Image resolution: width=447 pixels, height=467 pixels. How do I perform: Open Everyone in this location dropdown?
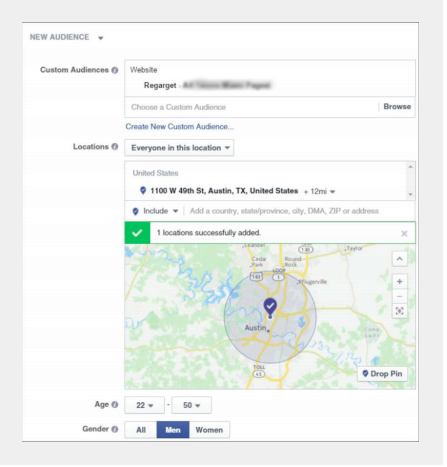pyautogui.click(x=179, y=148)
